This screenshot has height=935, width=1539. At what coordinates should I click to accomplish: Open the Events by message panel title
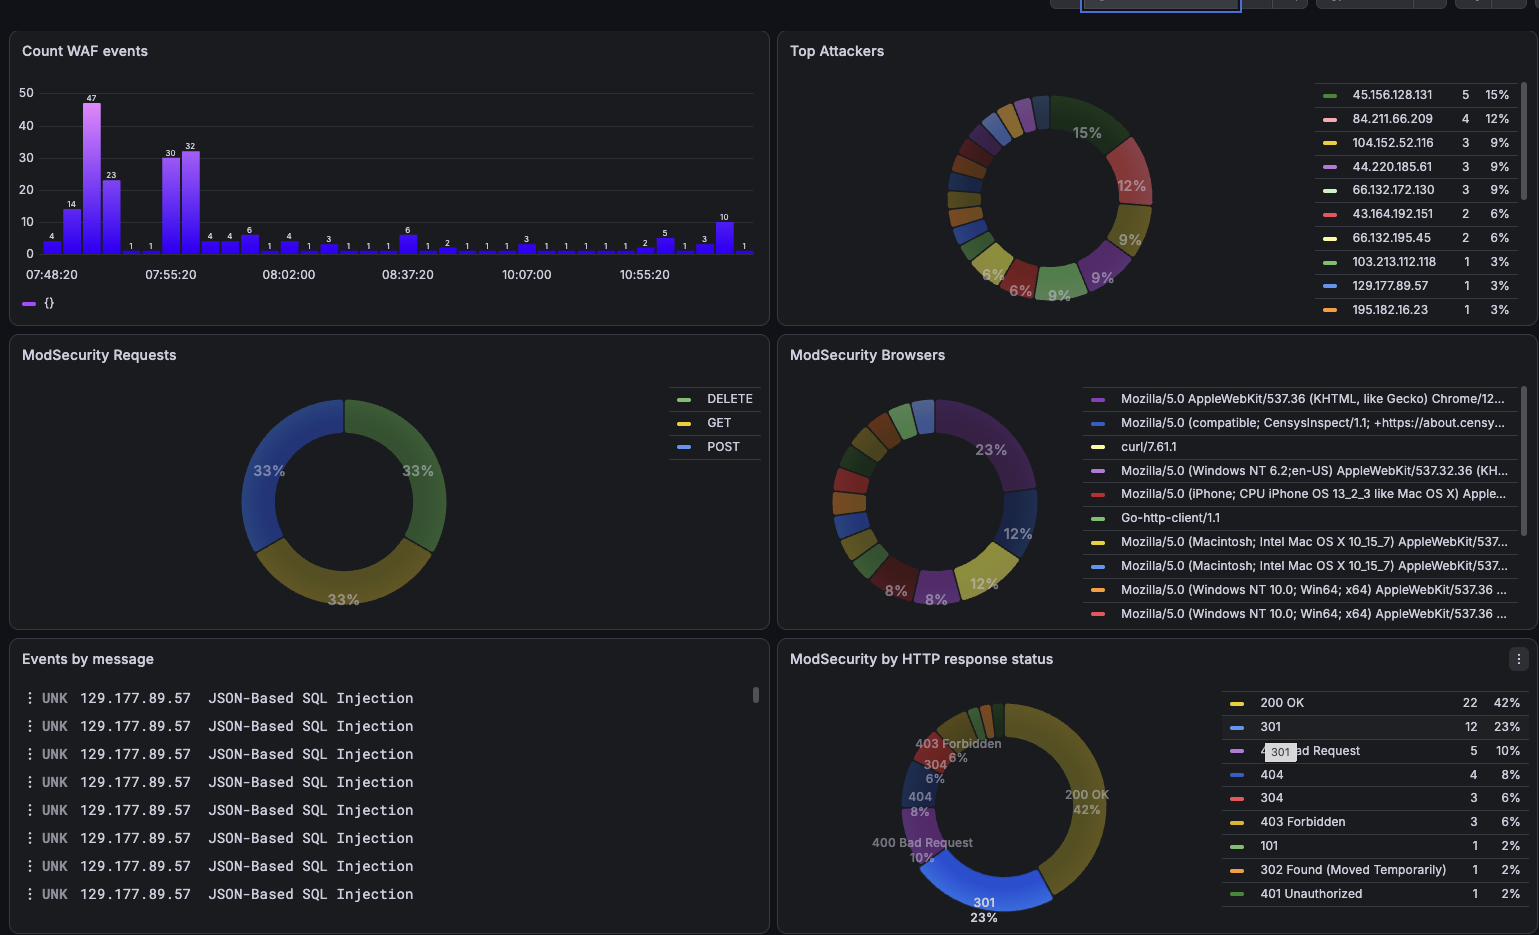[x=88, y=659]
